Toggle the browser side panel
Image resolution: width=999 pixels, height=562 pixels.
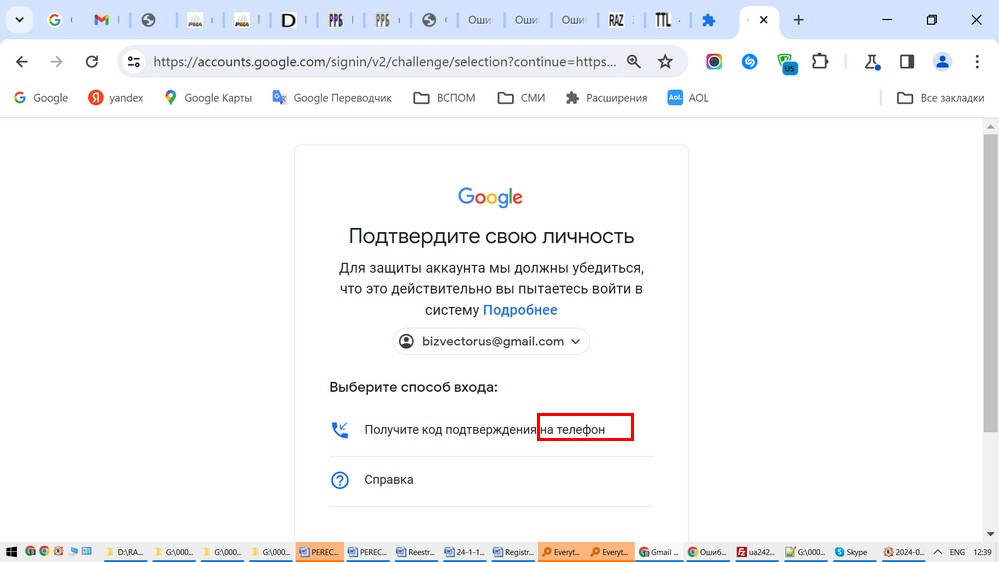pyautogui.click(x=907, y=62)
